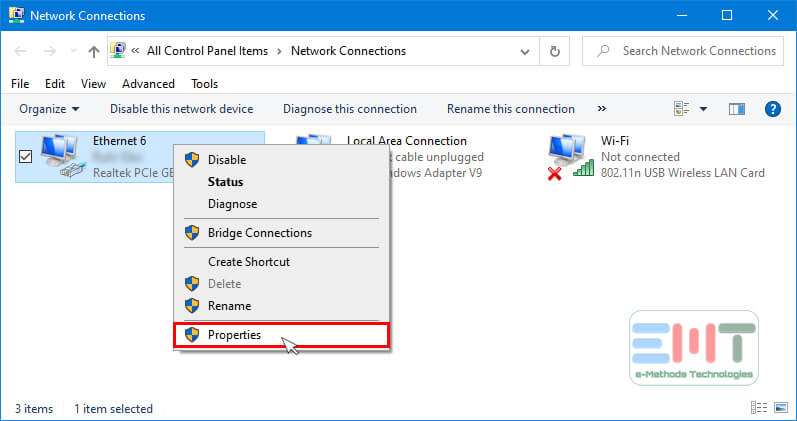
Task: Choose Rename from the context menu
Action: 282,306
